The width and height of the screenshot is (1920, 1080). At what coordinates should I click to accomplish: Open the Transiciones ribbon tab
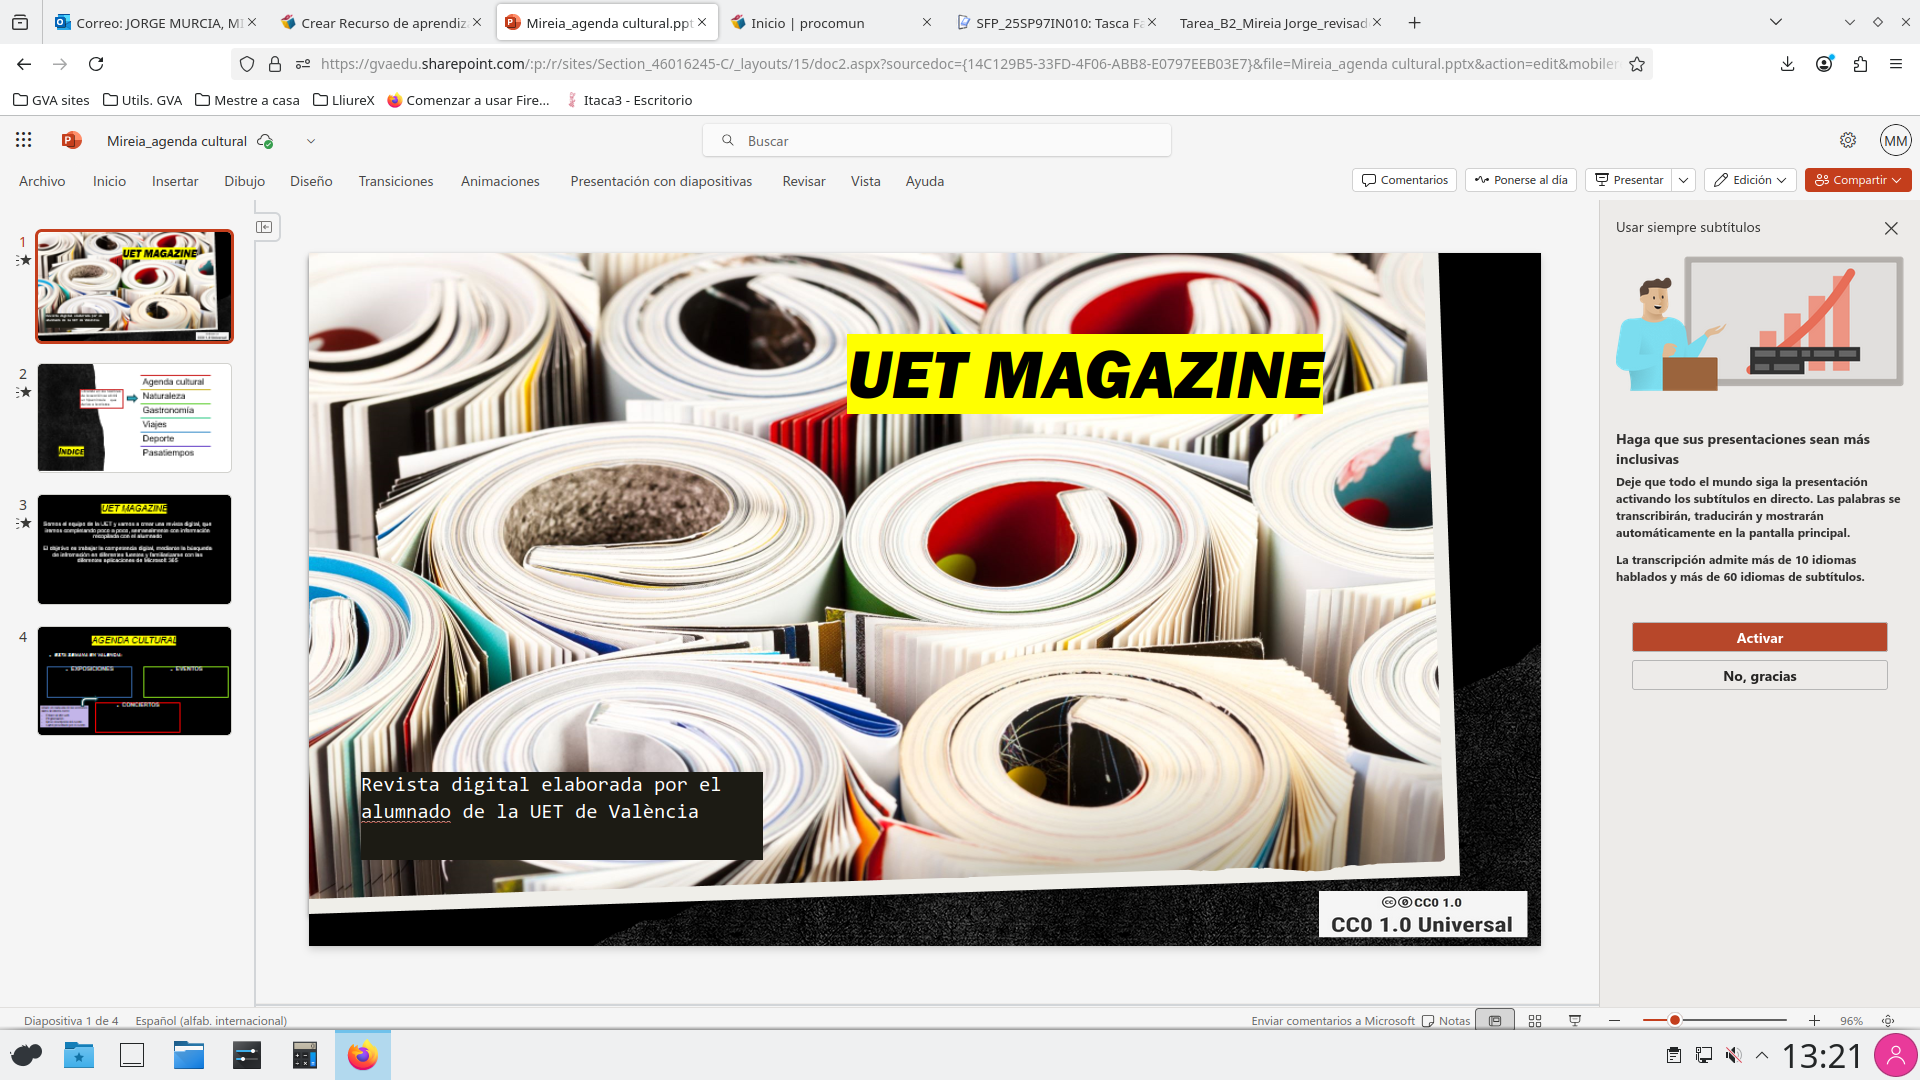tap(396, 181)
